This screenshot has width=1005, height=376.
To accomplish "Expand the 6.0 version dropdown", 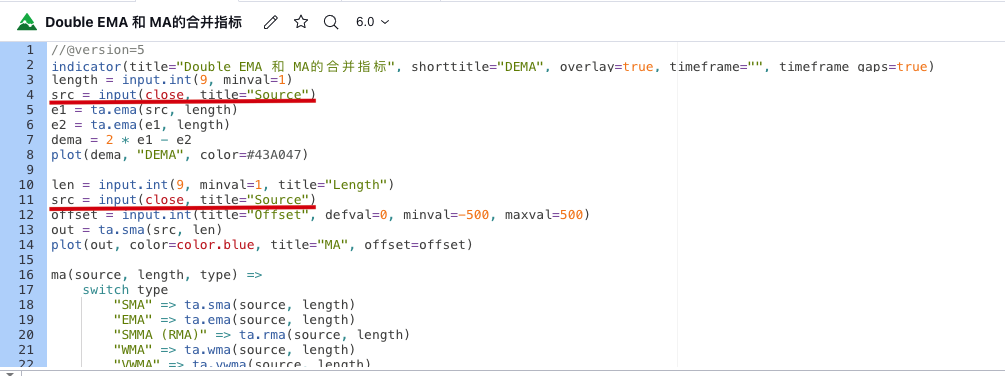I will [x=372, y=22].
